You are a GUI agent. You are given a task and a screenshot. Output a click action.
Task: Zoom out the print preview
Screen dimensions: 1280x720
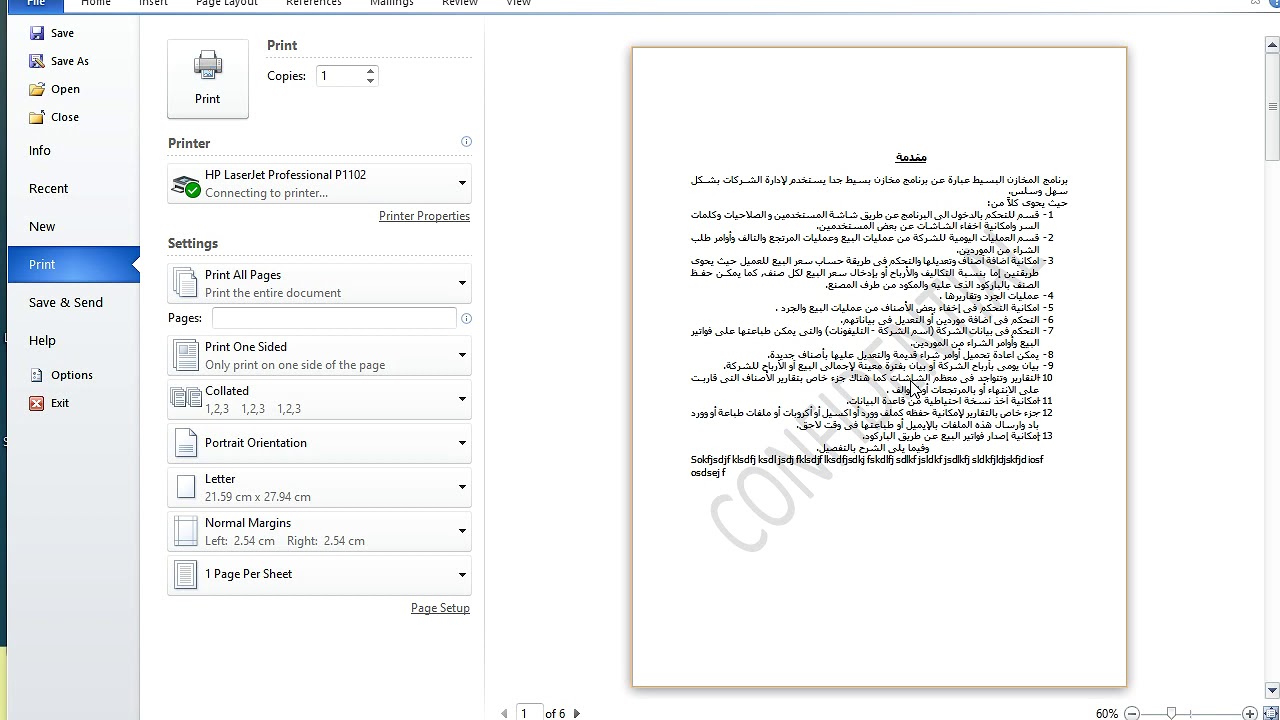(x=1132, y=713)
